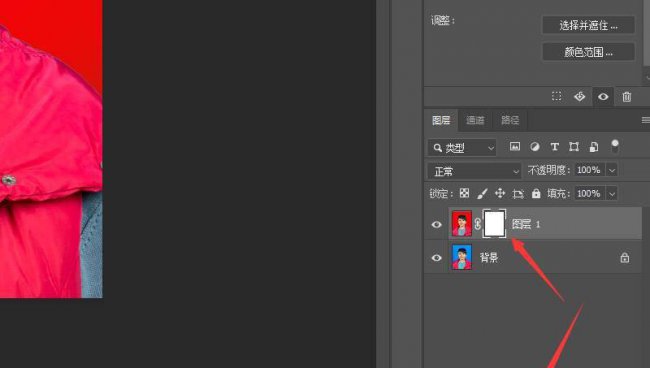Lock all padlock icon
650x368 pixels.
click(536, 193)
